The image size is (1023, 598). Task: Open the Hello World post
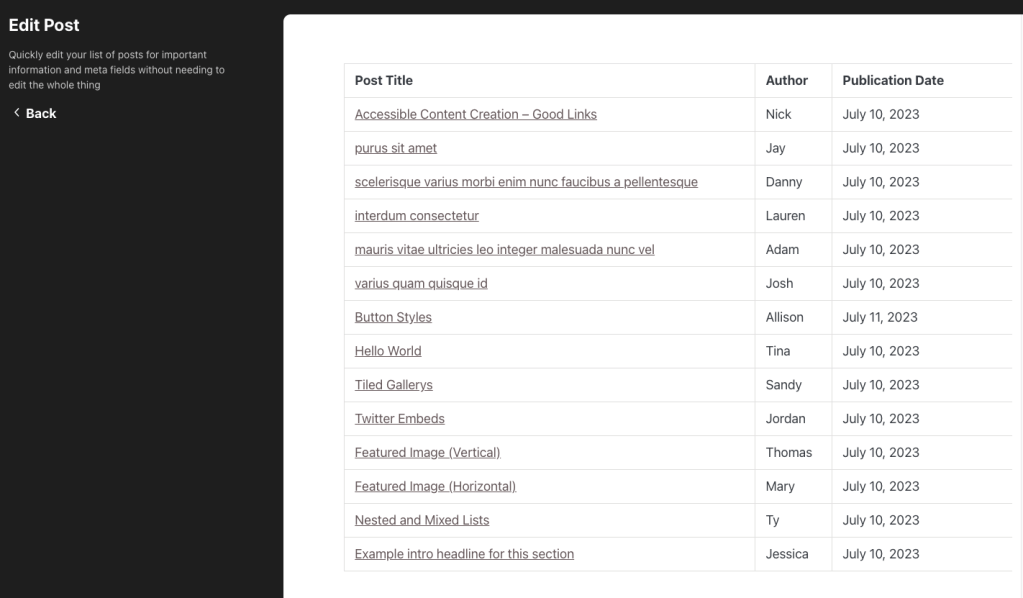pos(388,351)
